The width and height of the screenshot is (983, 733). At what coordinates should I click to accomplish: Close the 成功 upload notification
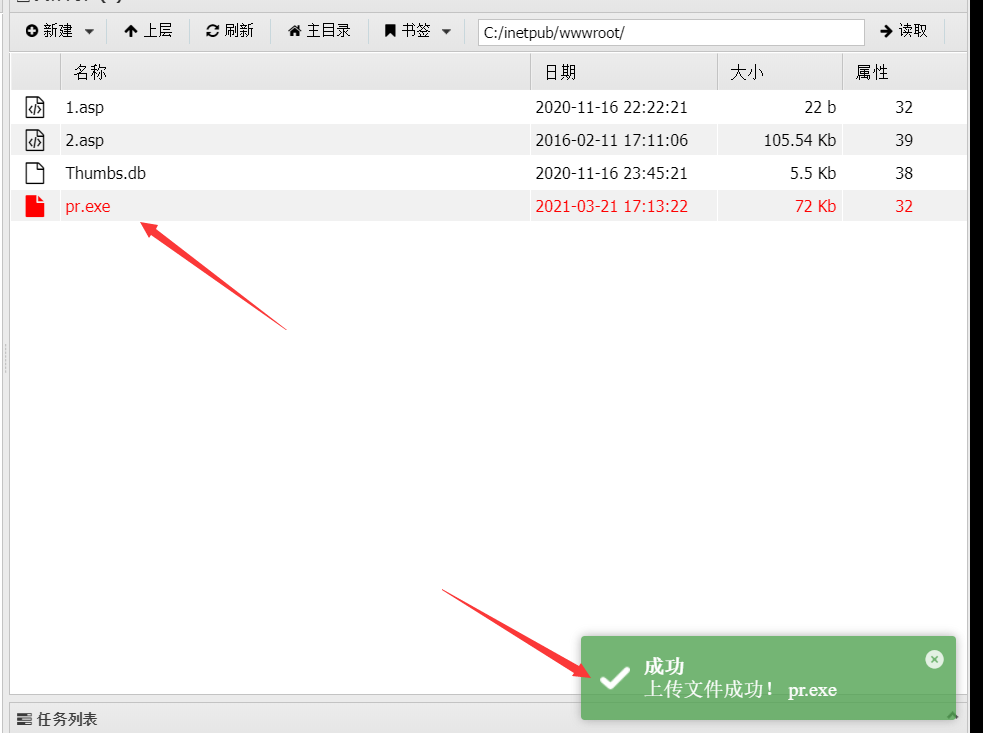pyautogui.click(x=934, y=659)
